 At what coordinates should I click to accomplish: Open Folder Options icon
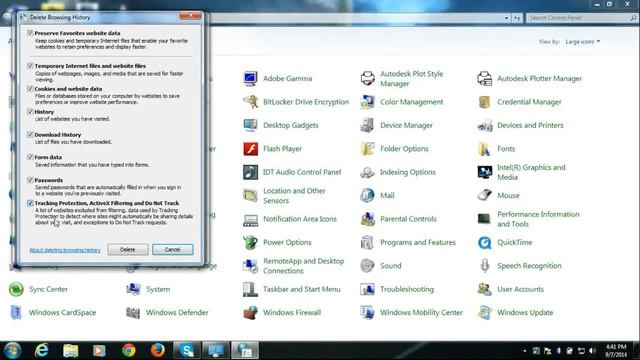367,149
